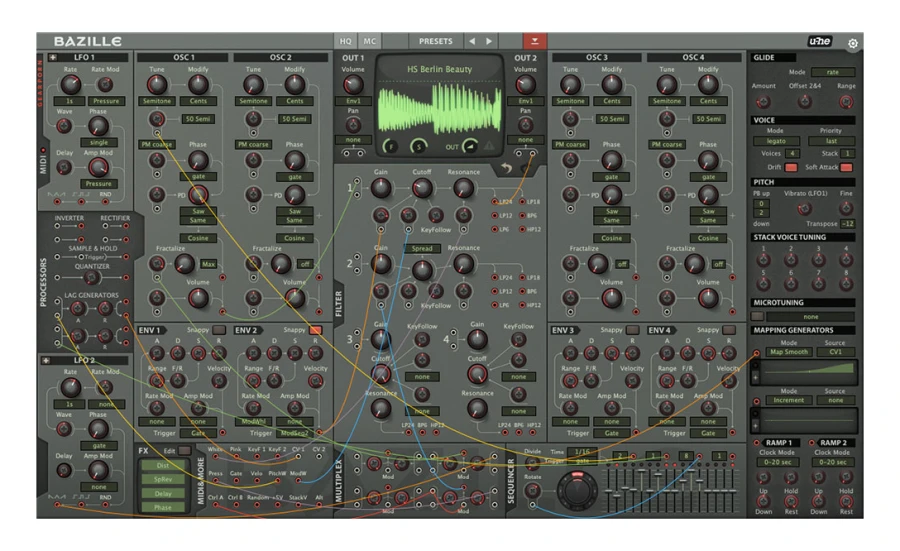Click the LFO 2 RND output jack

point(105,505)
